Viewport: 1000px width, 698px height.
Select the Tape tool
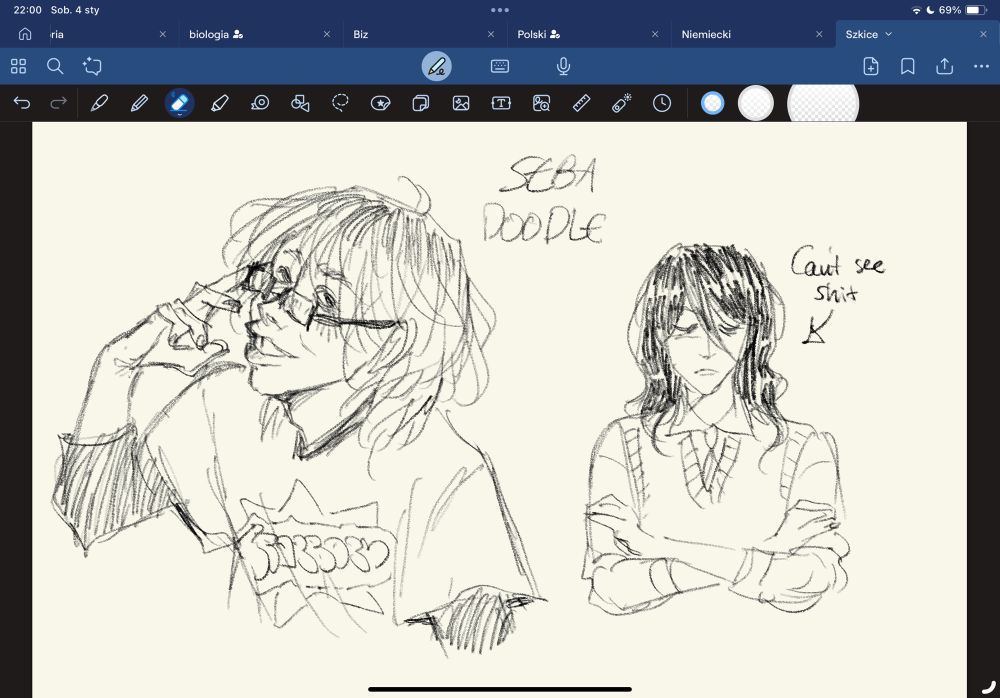tap(260, 103)
